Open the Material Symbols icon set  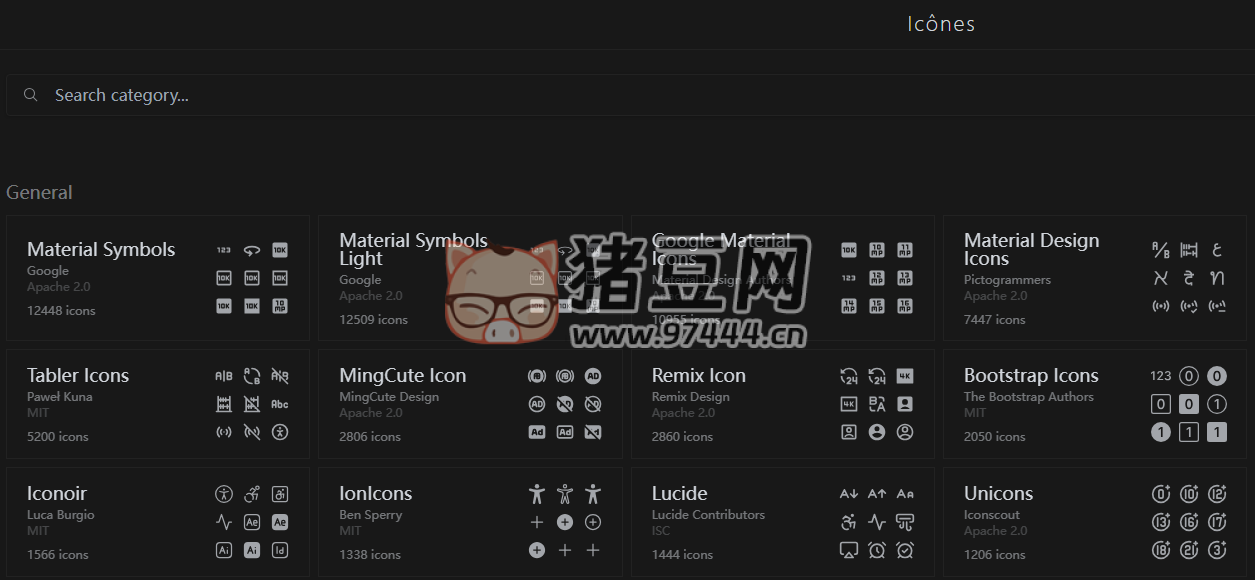click(x=158, y=279)
